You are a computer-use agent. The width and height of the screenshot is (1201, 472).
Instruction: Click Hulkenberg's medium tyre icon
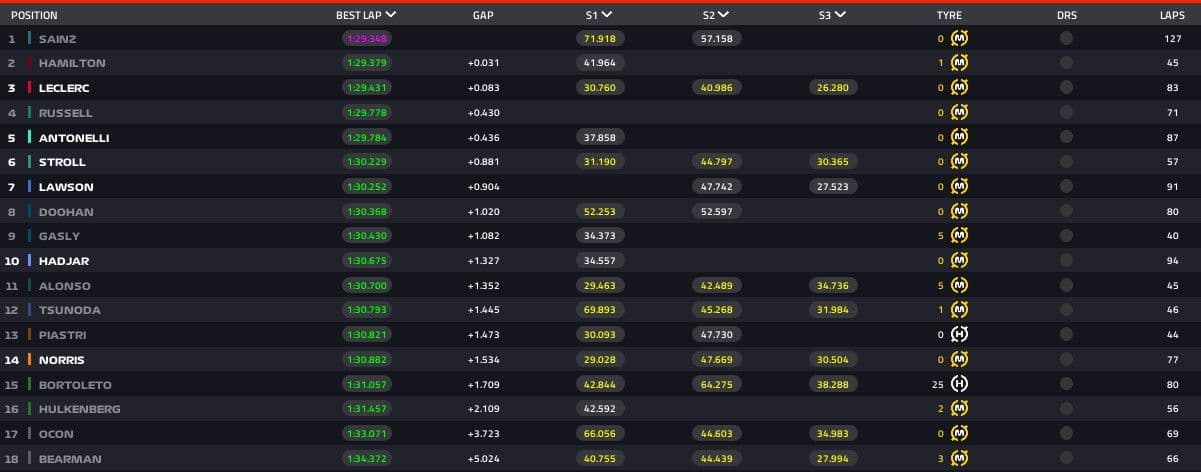tap(959, 409)
